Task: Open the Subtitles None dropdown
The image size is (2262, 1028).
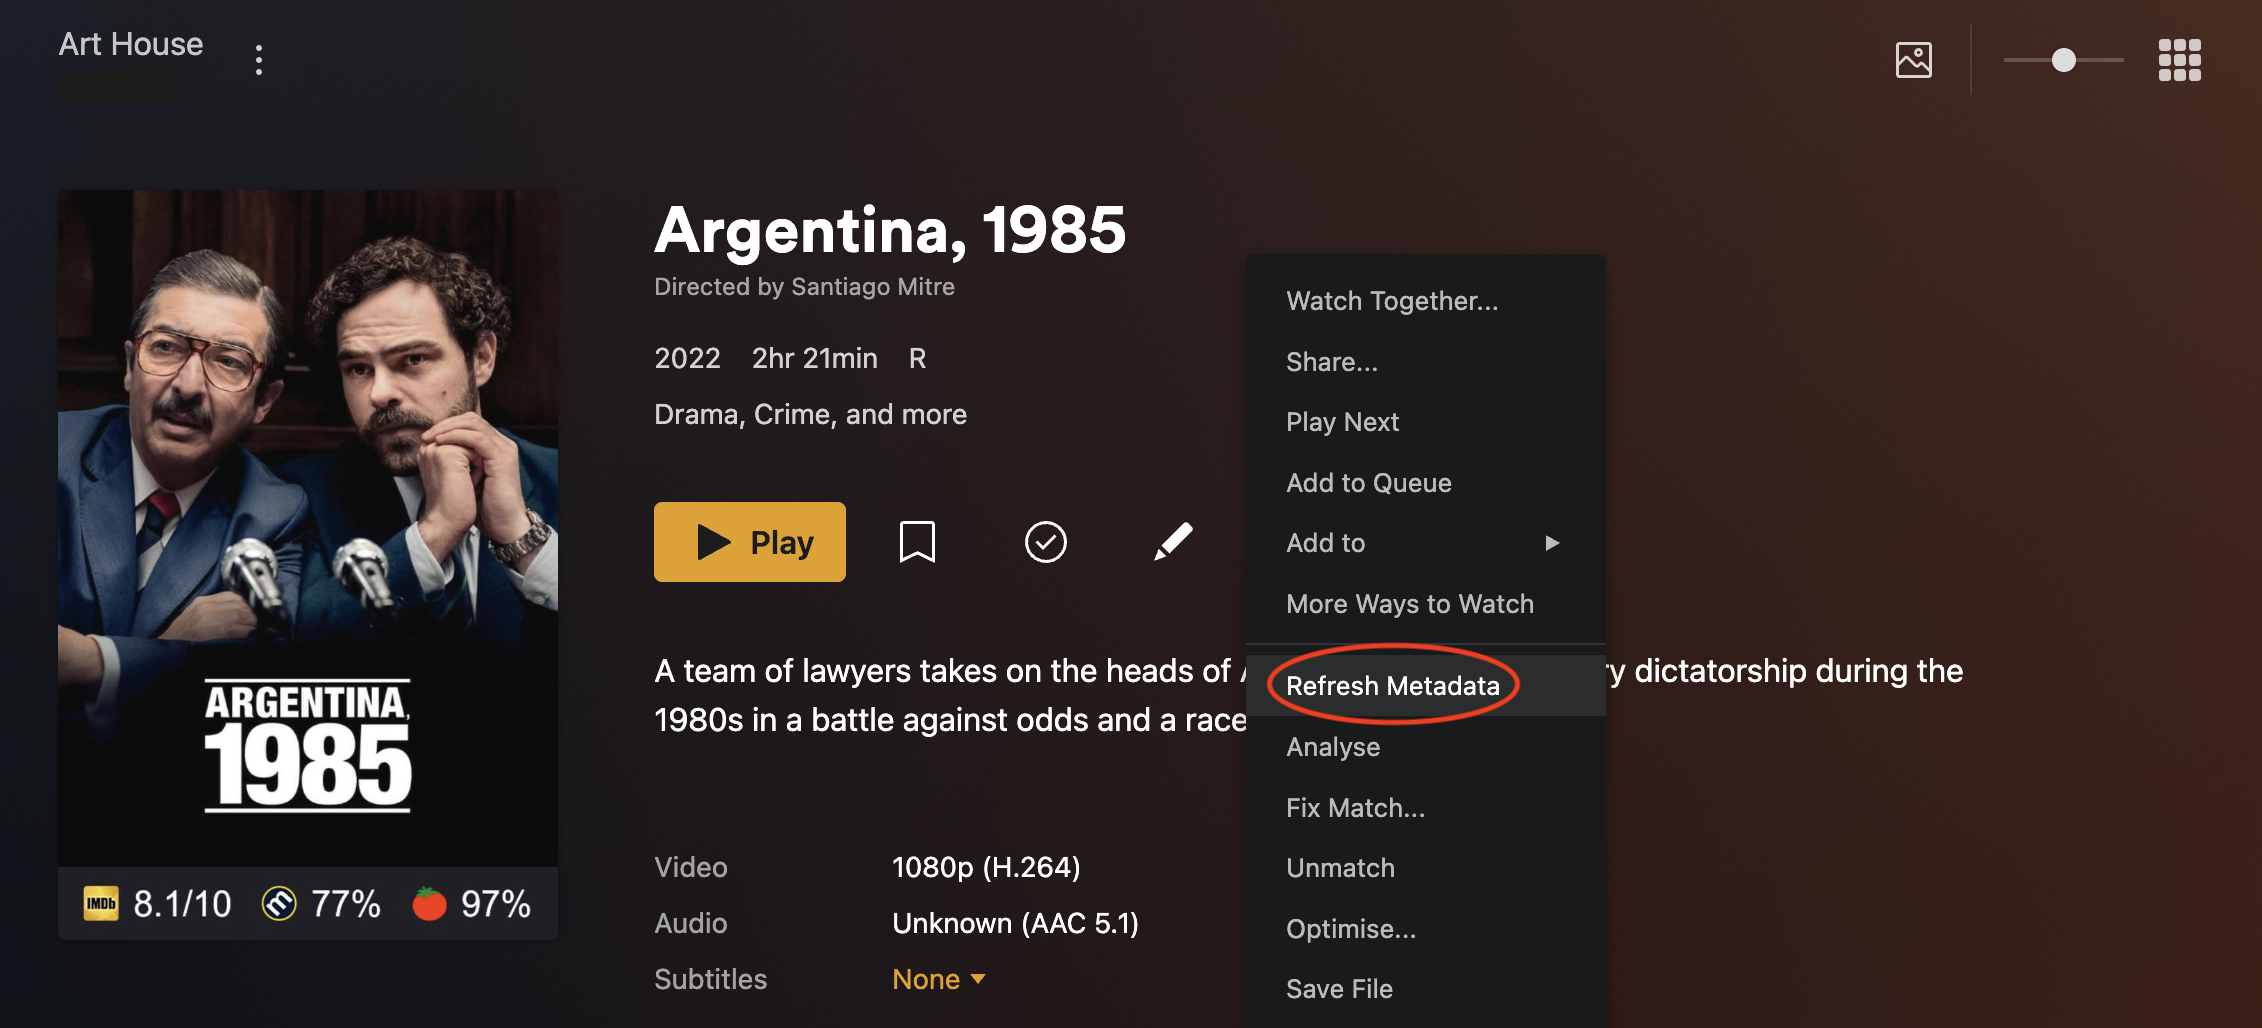Action: pyautogui.click(x=938, y=979)
